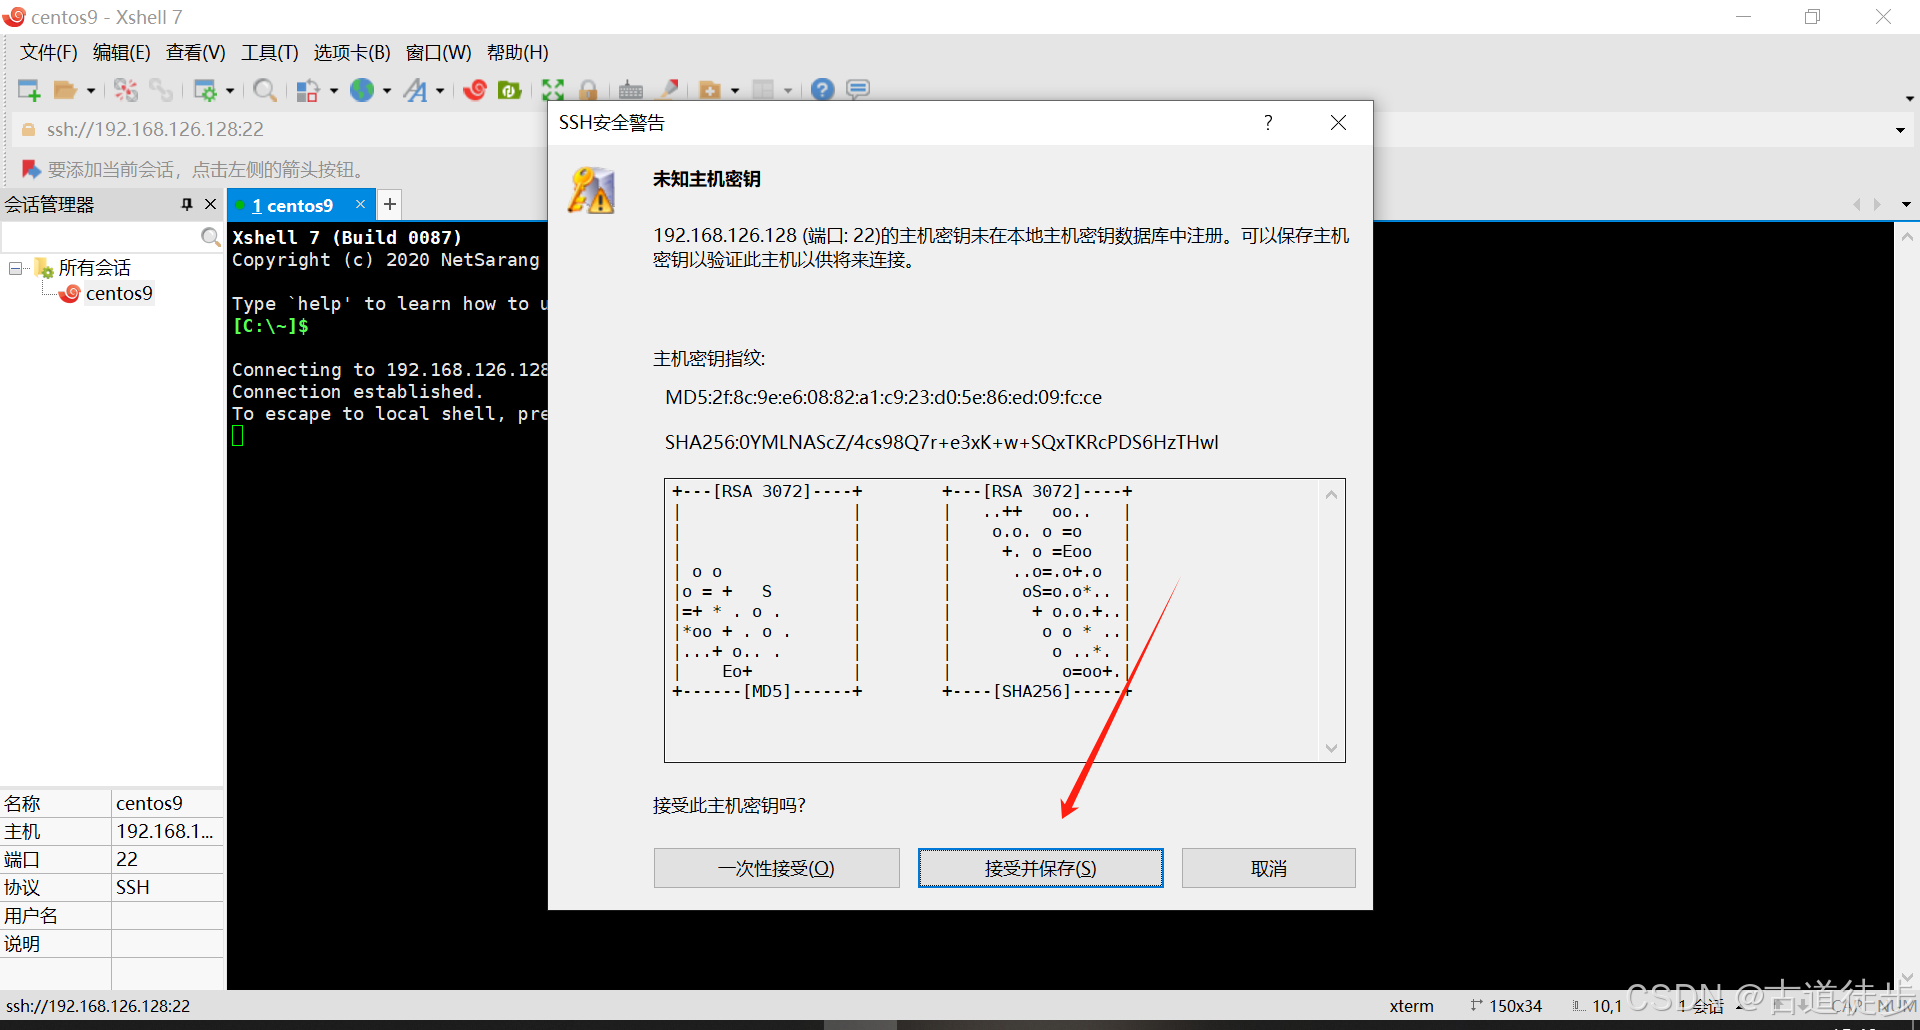The image size is (1920, 1030).
Task: Click the chat feedback bubble icon
Action: (x=858, y=90)
